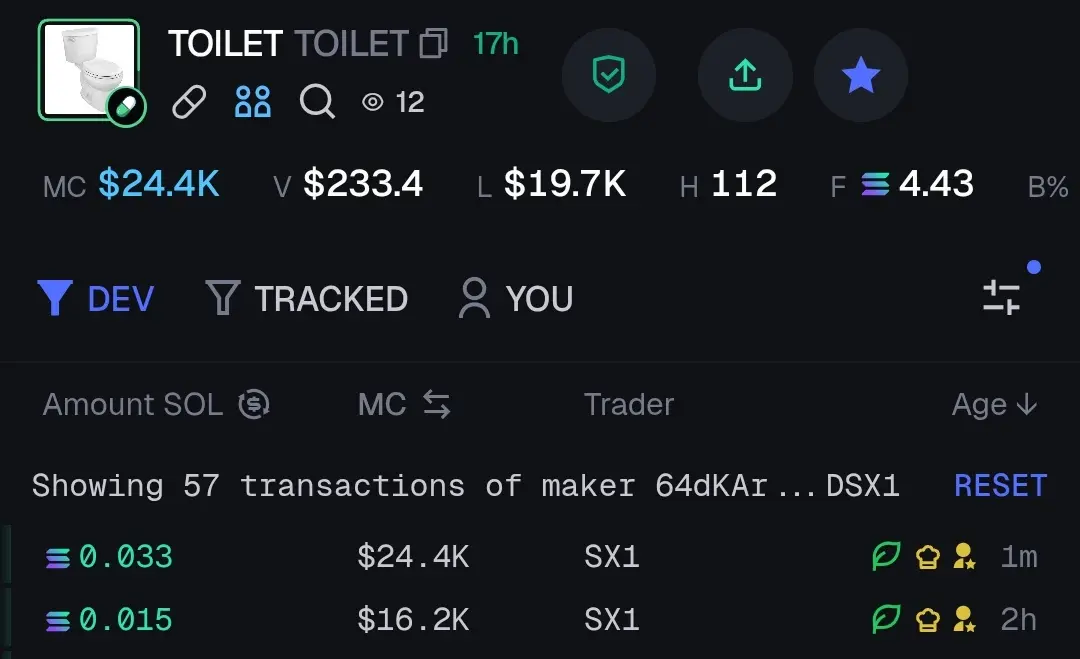Open the blue community group icon
The image size is (1080, 659).
(253, 102)
